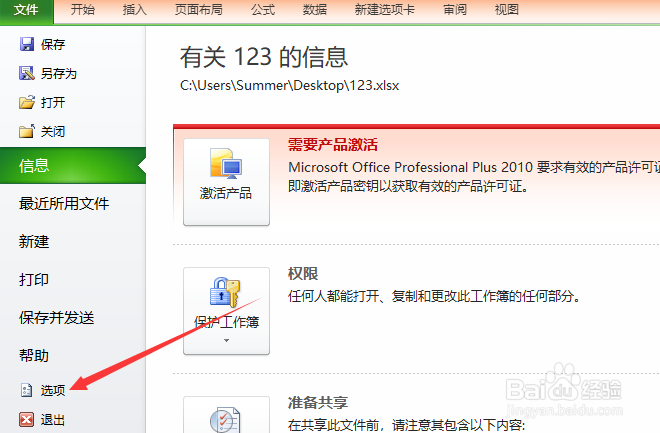Click the red Exit X icon
Image resolution: width=660 pixels, height=433 pixels.
click(x=27, y=419)
